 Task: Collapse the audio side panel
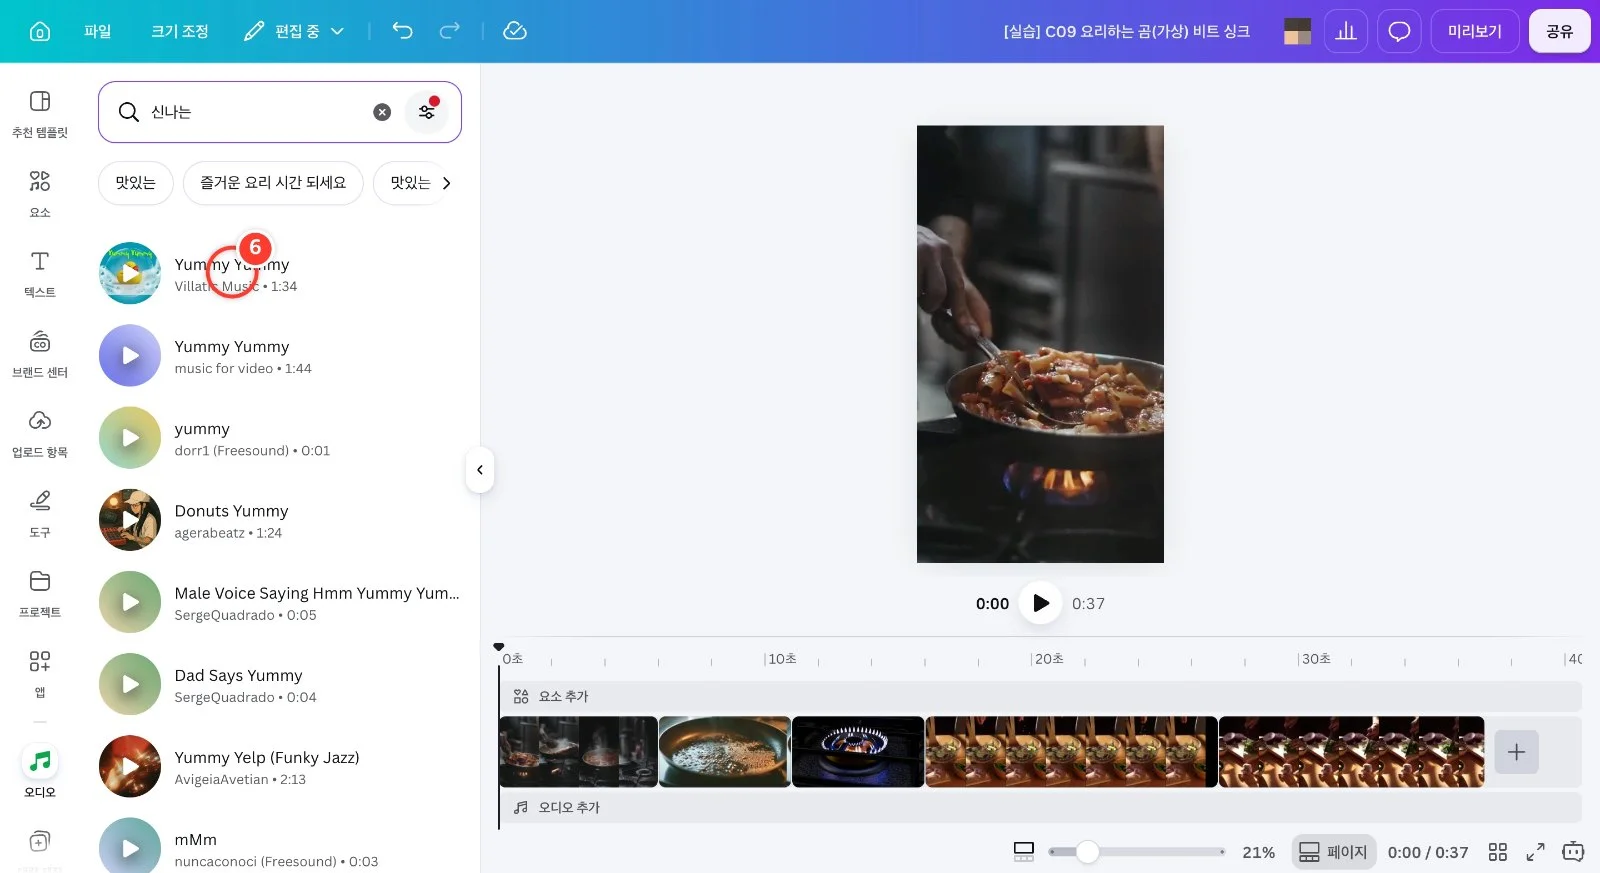point(480,470)
